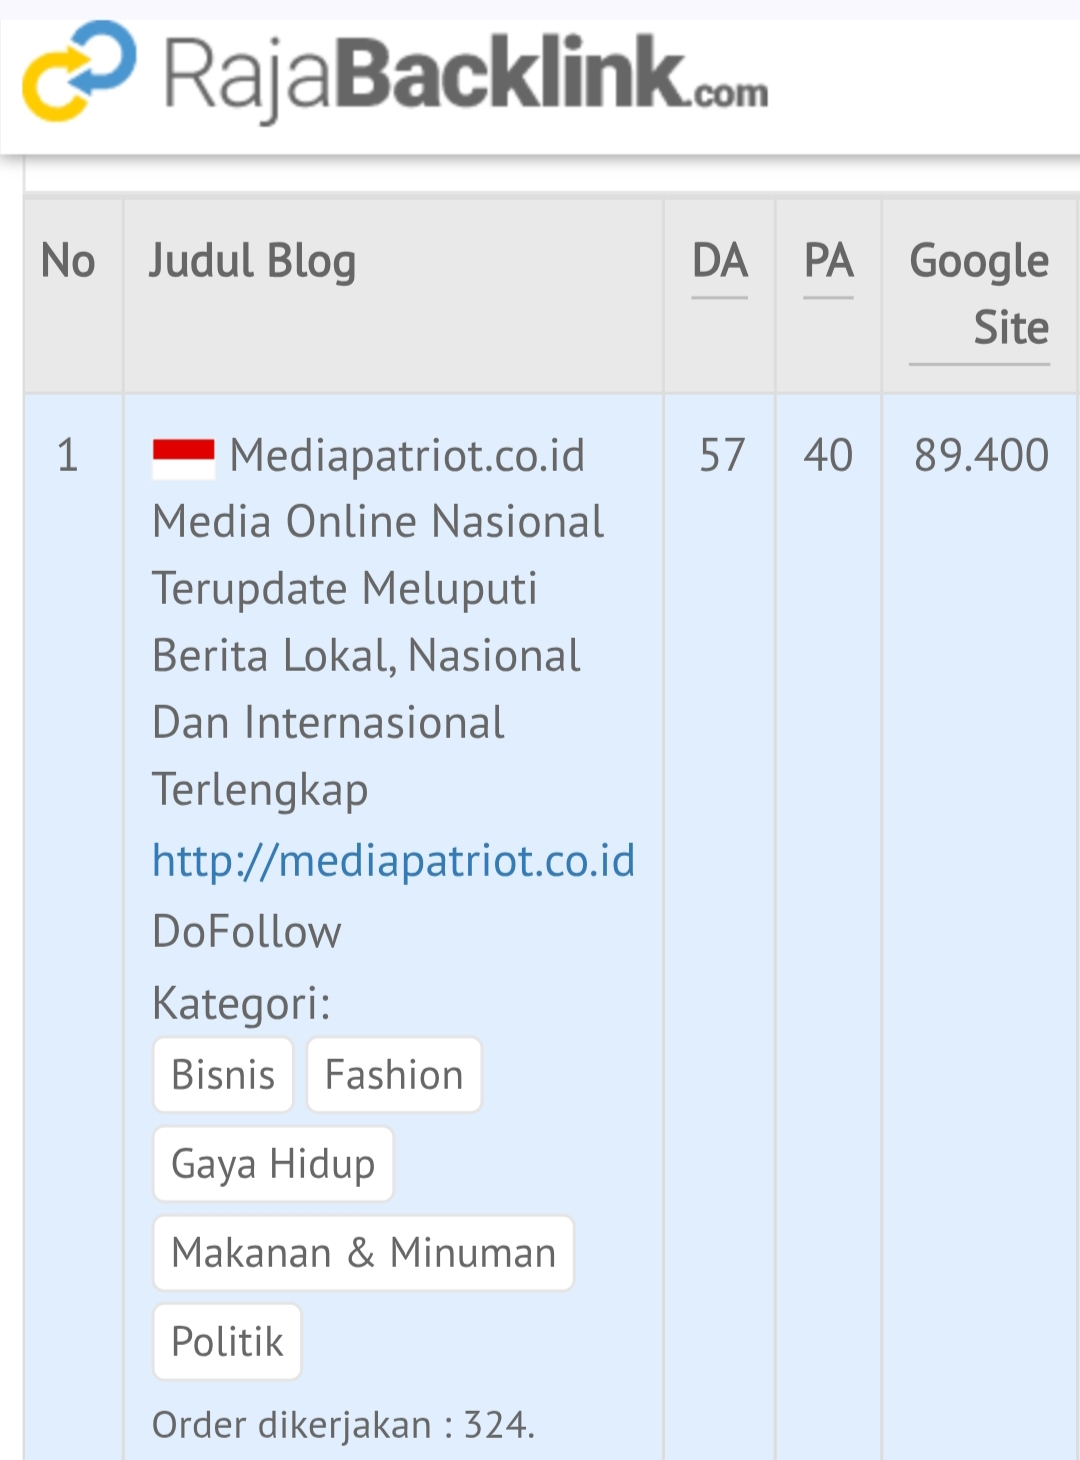The width and height of the screenshot is (1080, 1460).
Task: Click the Google Site value 89.400
Action: point(981,456)
